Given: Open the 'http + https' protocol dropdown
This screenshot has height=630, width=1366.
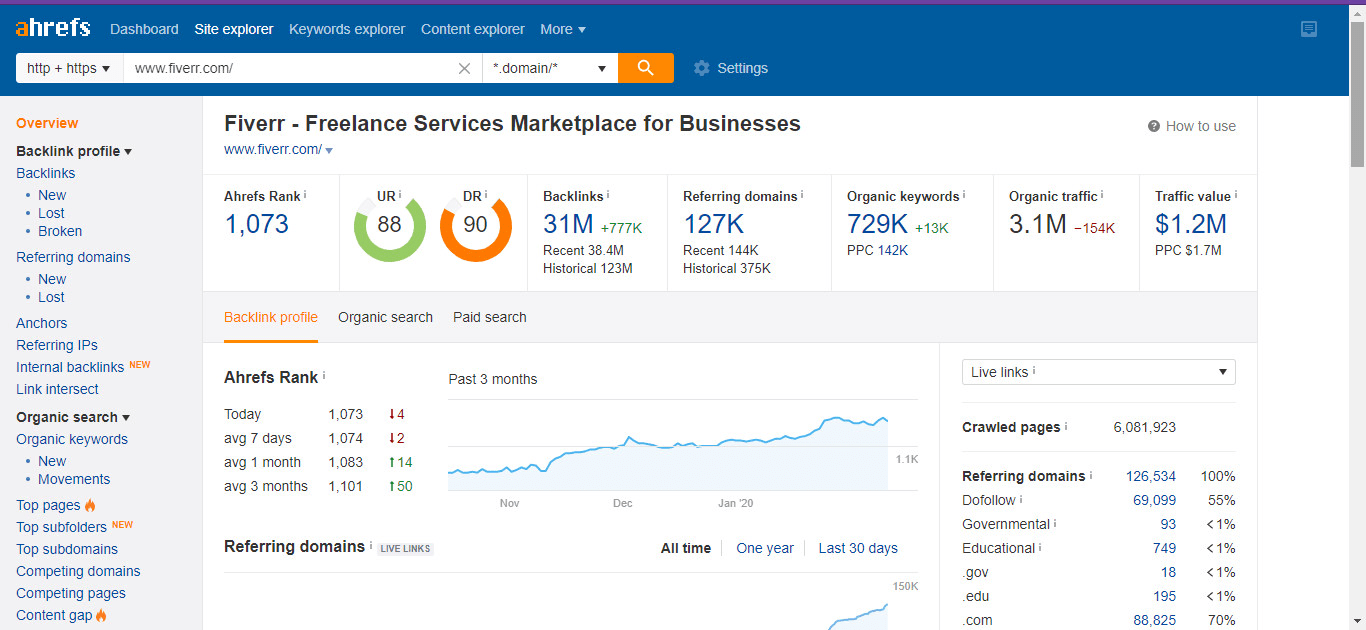Looking at the screenshot, I should coord(68,68).
